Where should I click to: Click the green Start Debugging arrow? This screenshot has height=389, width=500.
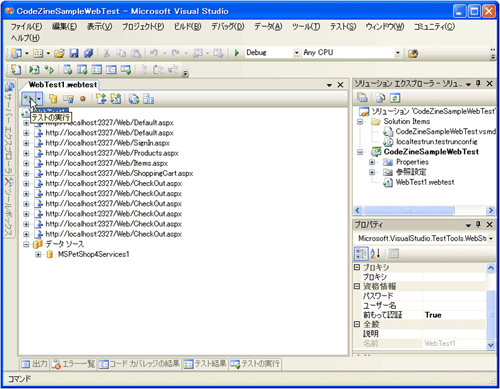click(237, 53)
